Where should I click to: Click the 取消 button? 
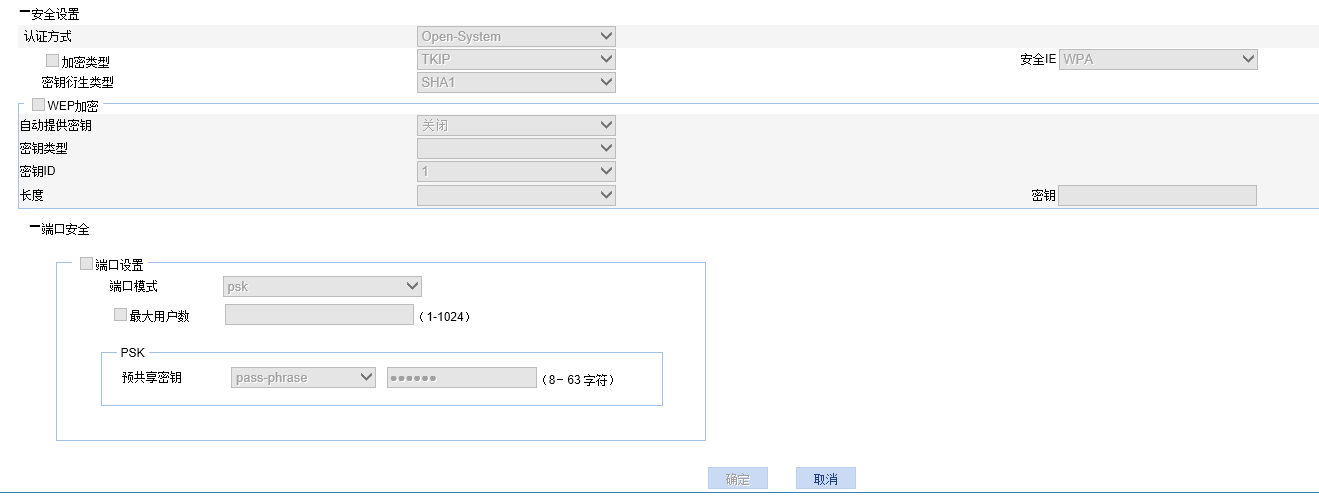[x=825, y=479]
